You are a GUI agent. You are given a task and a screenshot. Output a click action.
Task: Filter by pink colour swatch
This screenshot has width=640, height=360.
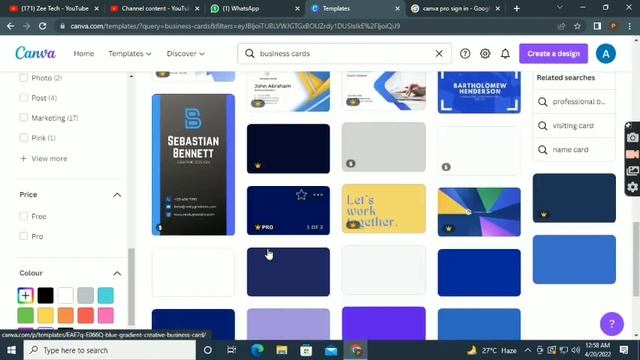point(106,316)
